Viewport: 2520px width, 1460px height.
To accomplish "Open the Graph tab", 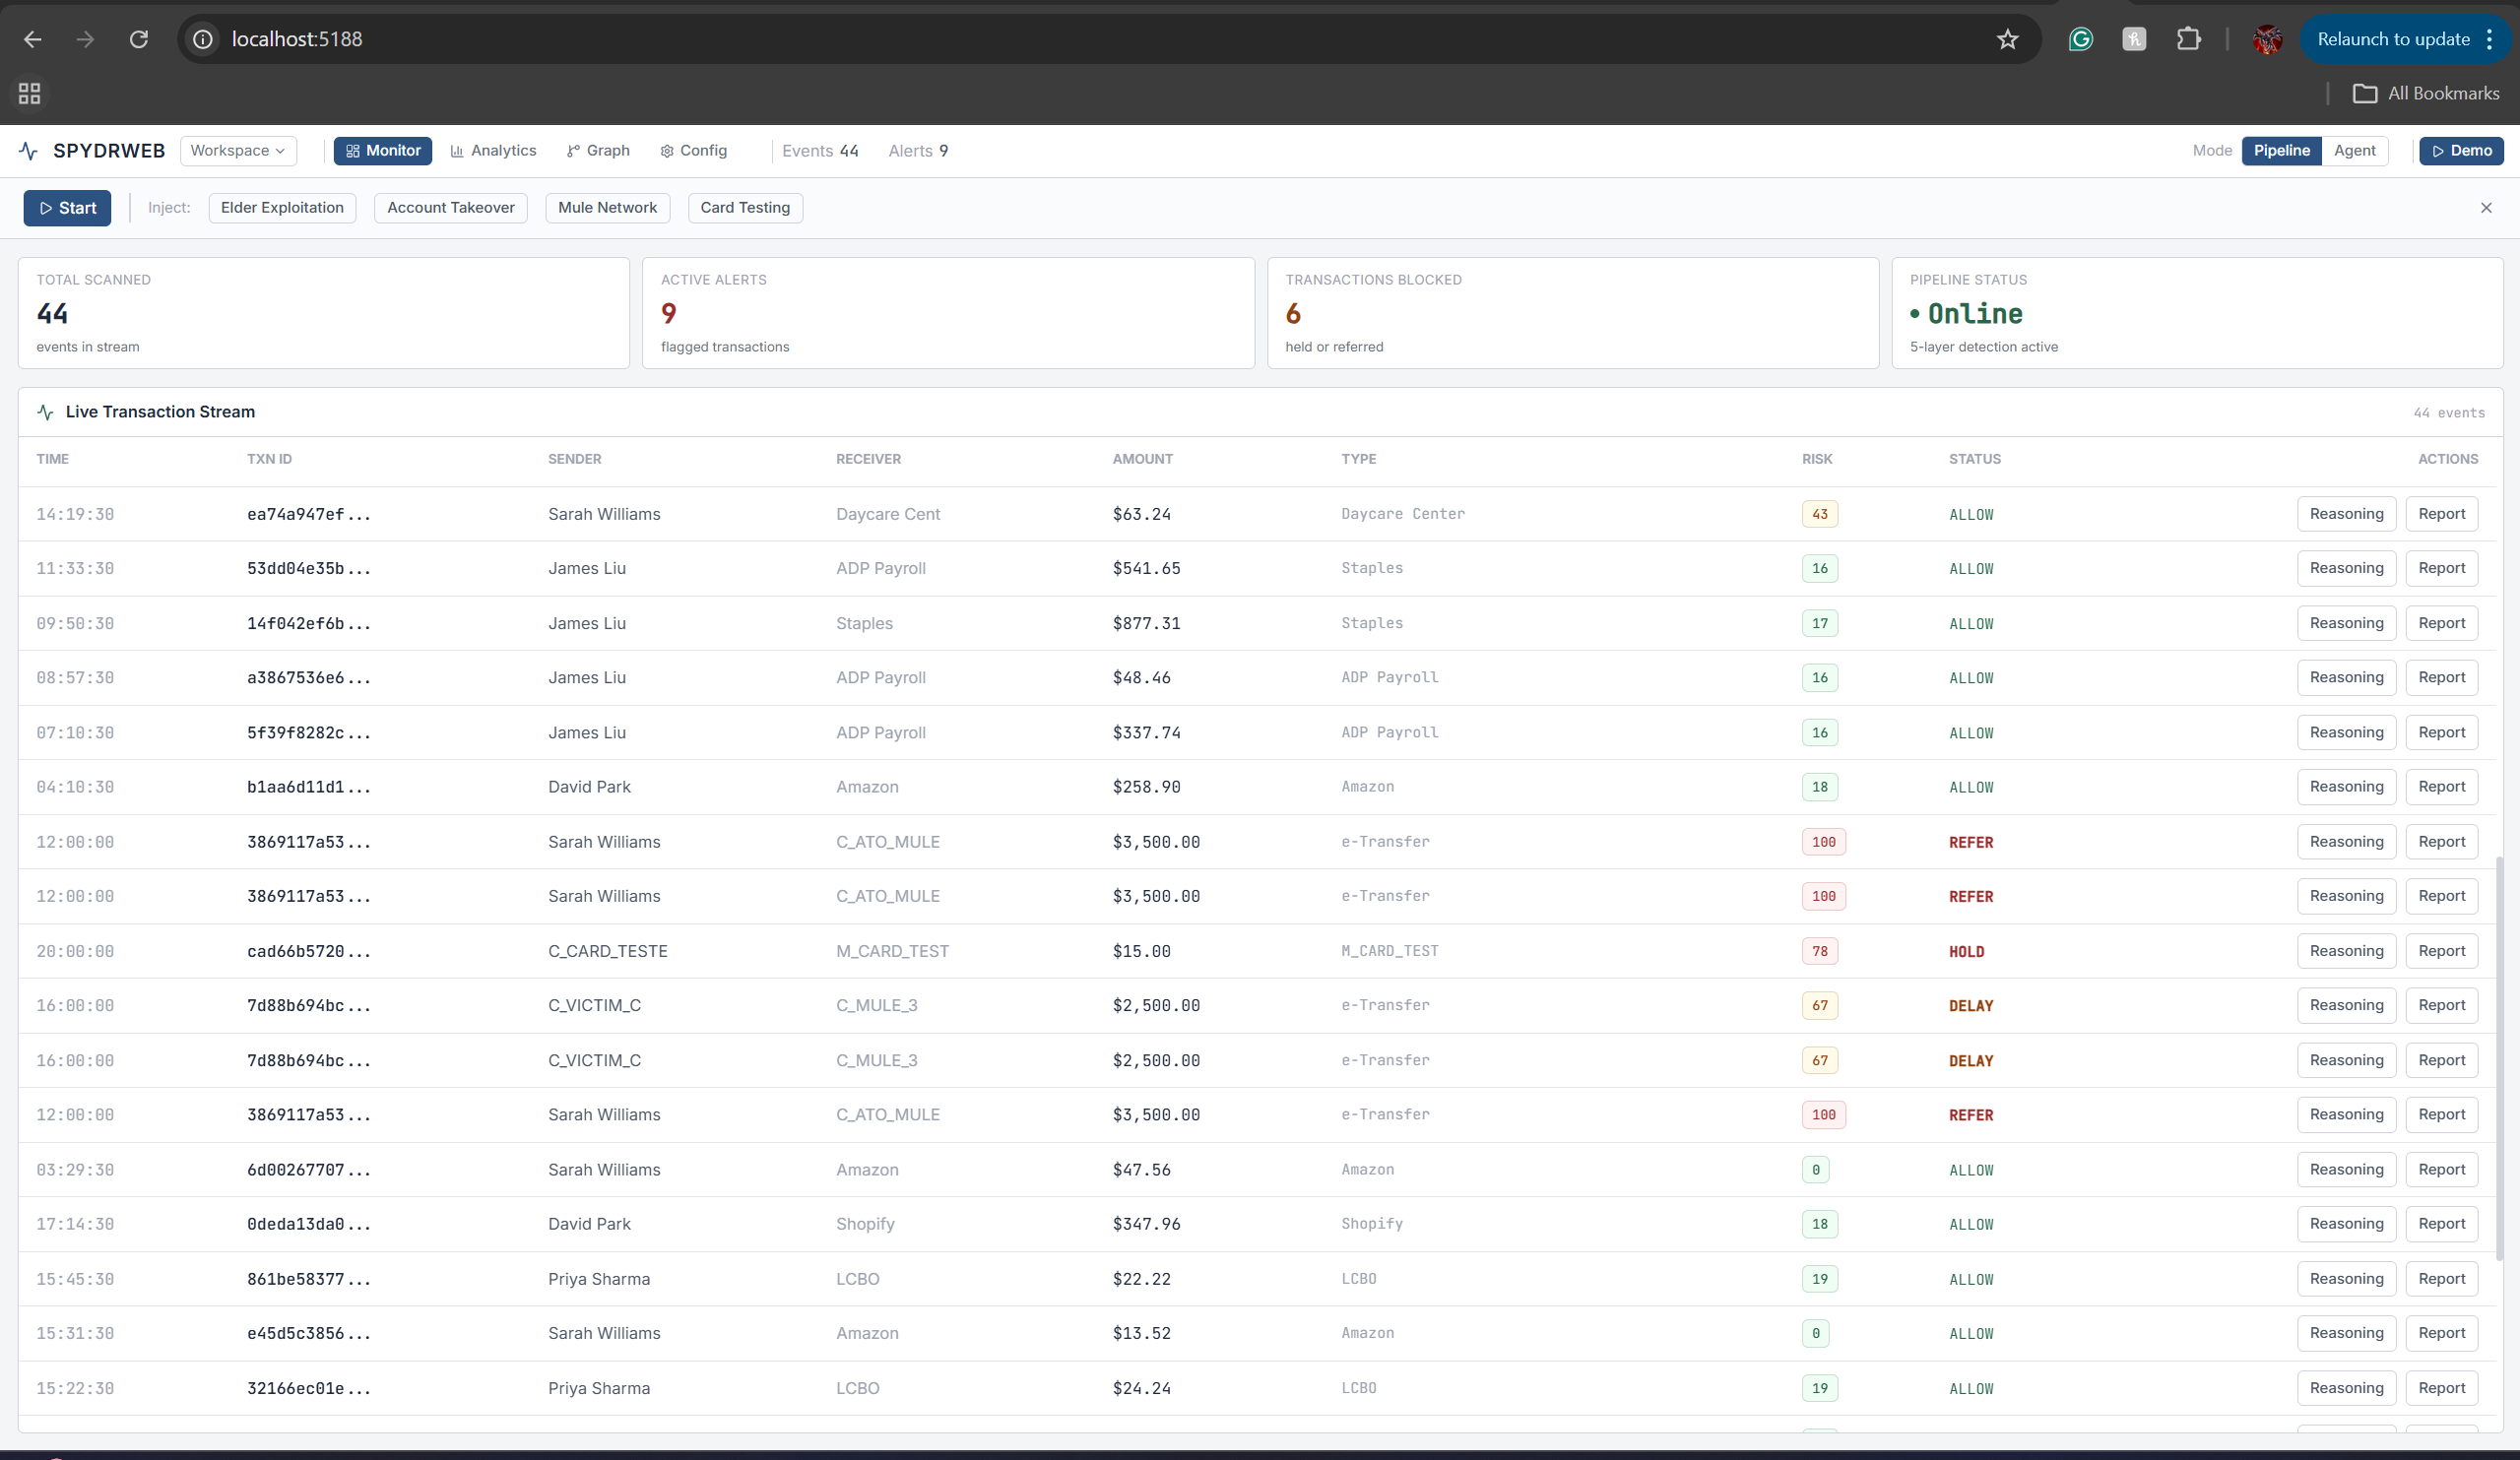I will click(598, 151).
